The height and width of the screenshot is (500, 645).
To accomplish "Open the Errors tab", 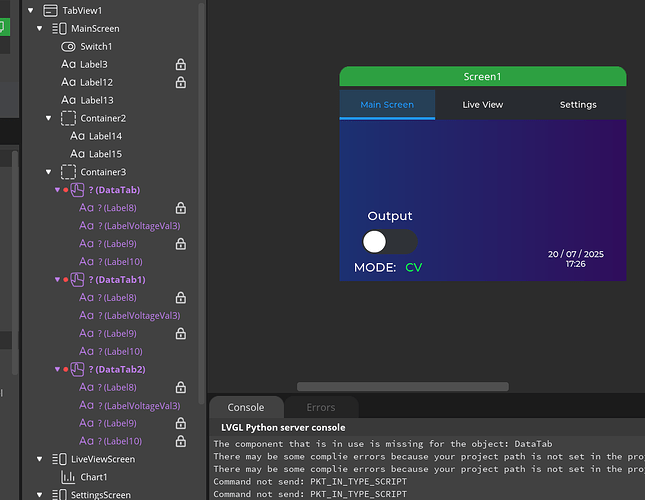I will pos(321,407).
